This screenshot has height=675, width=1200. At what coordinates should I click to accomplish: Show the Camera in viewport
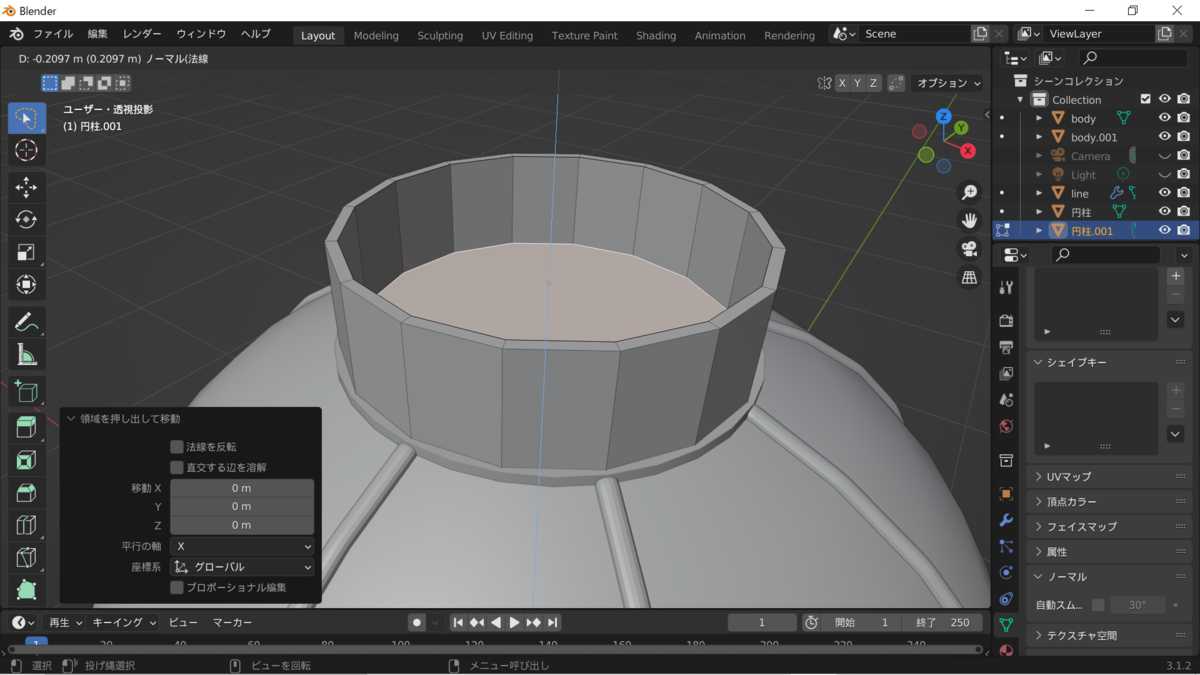click(1165, 156)
